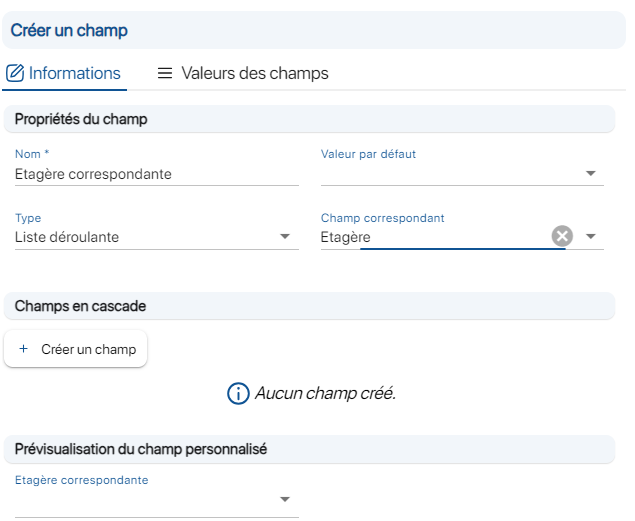
Task: Click the hamburger list icon beside Valeurs des champs
Action: pos(165,73)
